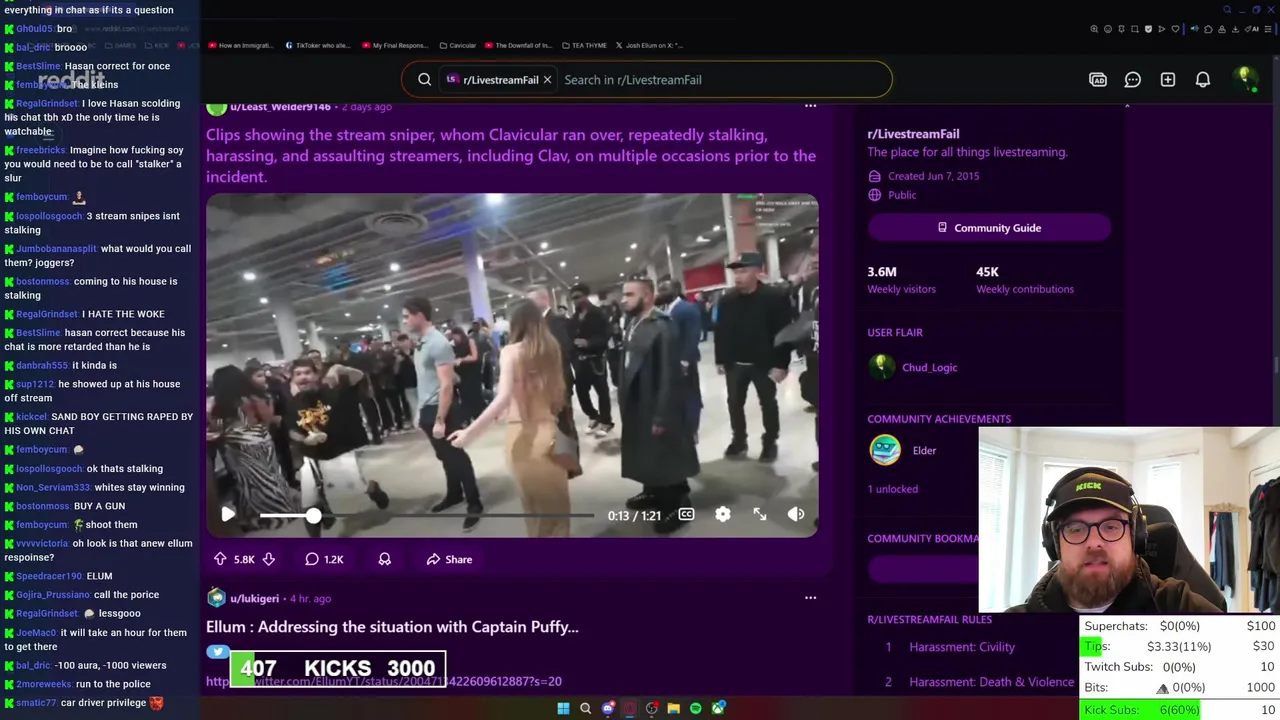Open Discord from the taskbar

608,708
